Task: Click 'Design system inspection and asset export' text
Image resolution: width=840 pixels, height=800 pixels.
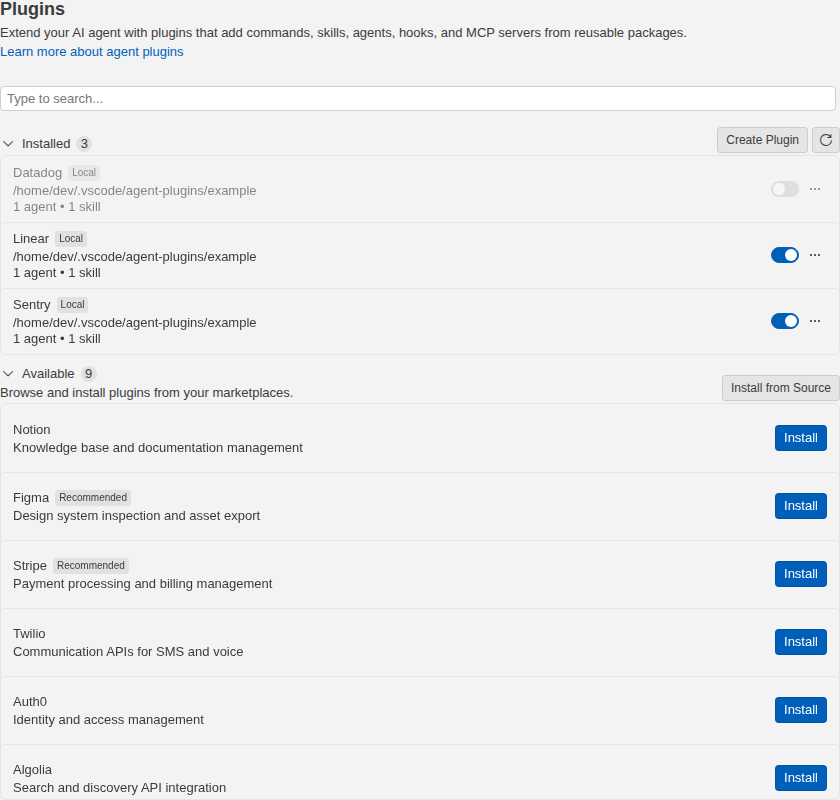Action: tap(137, 516)
